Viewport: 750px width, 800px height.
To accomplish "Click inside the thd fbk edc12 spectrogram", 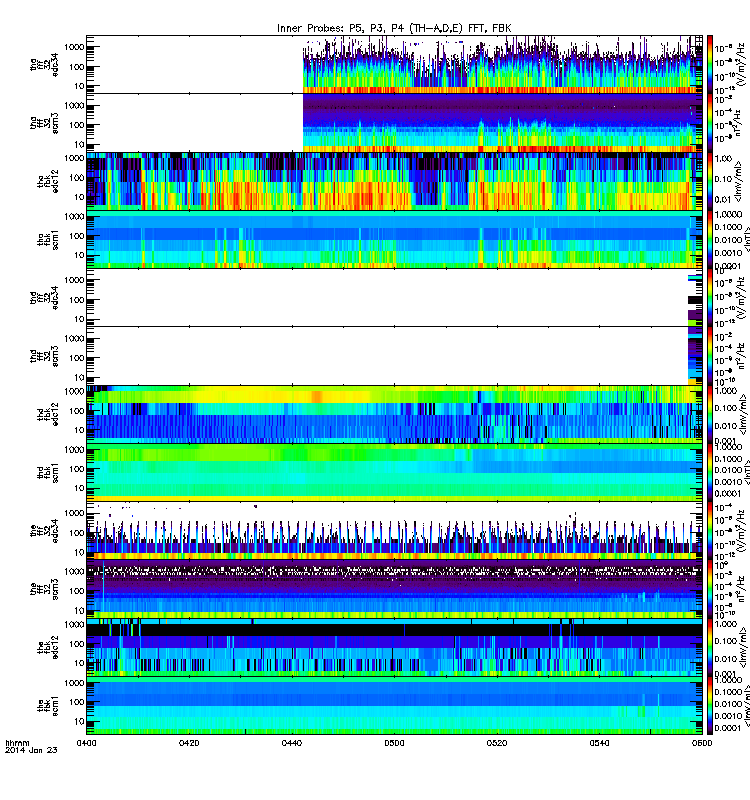I will pyautogui.click(x=394, y=414).
